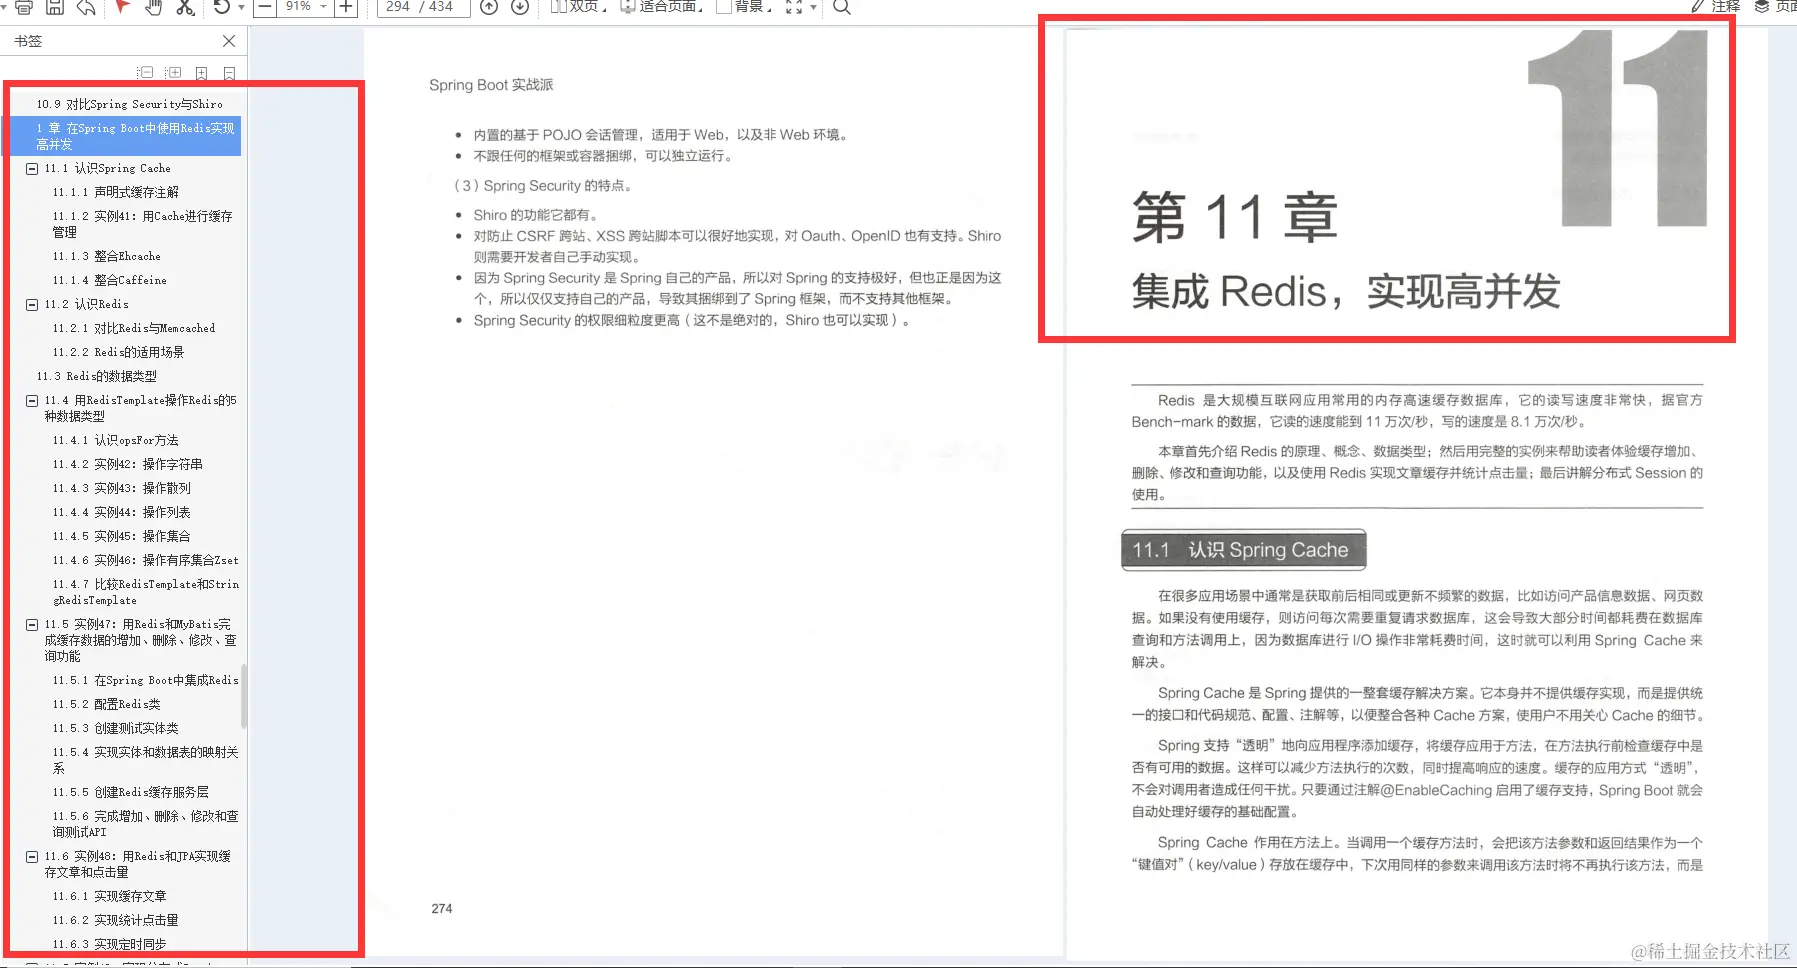The height and width of the screenshot is (968, 1797).
Task: Click the add bookmark icon
Action: 202,73
